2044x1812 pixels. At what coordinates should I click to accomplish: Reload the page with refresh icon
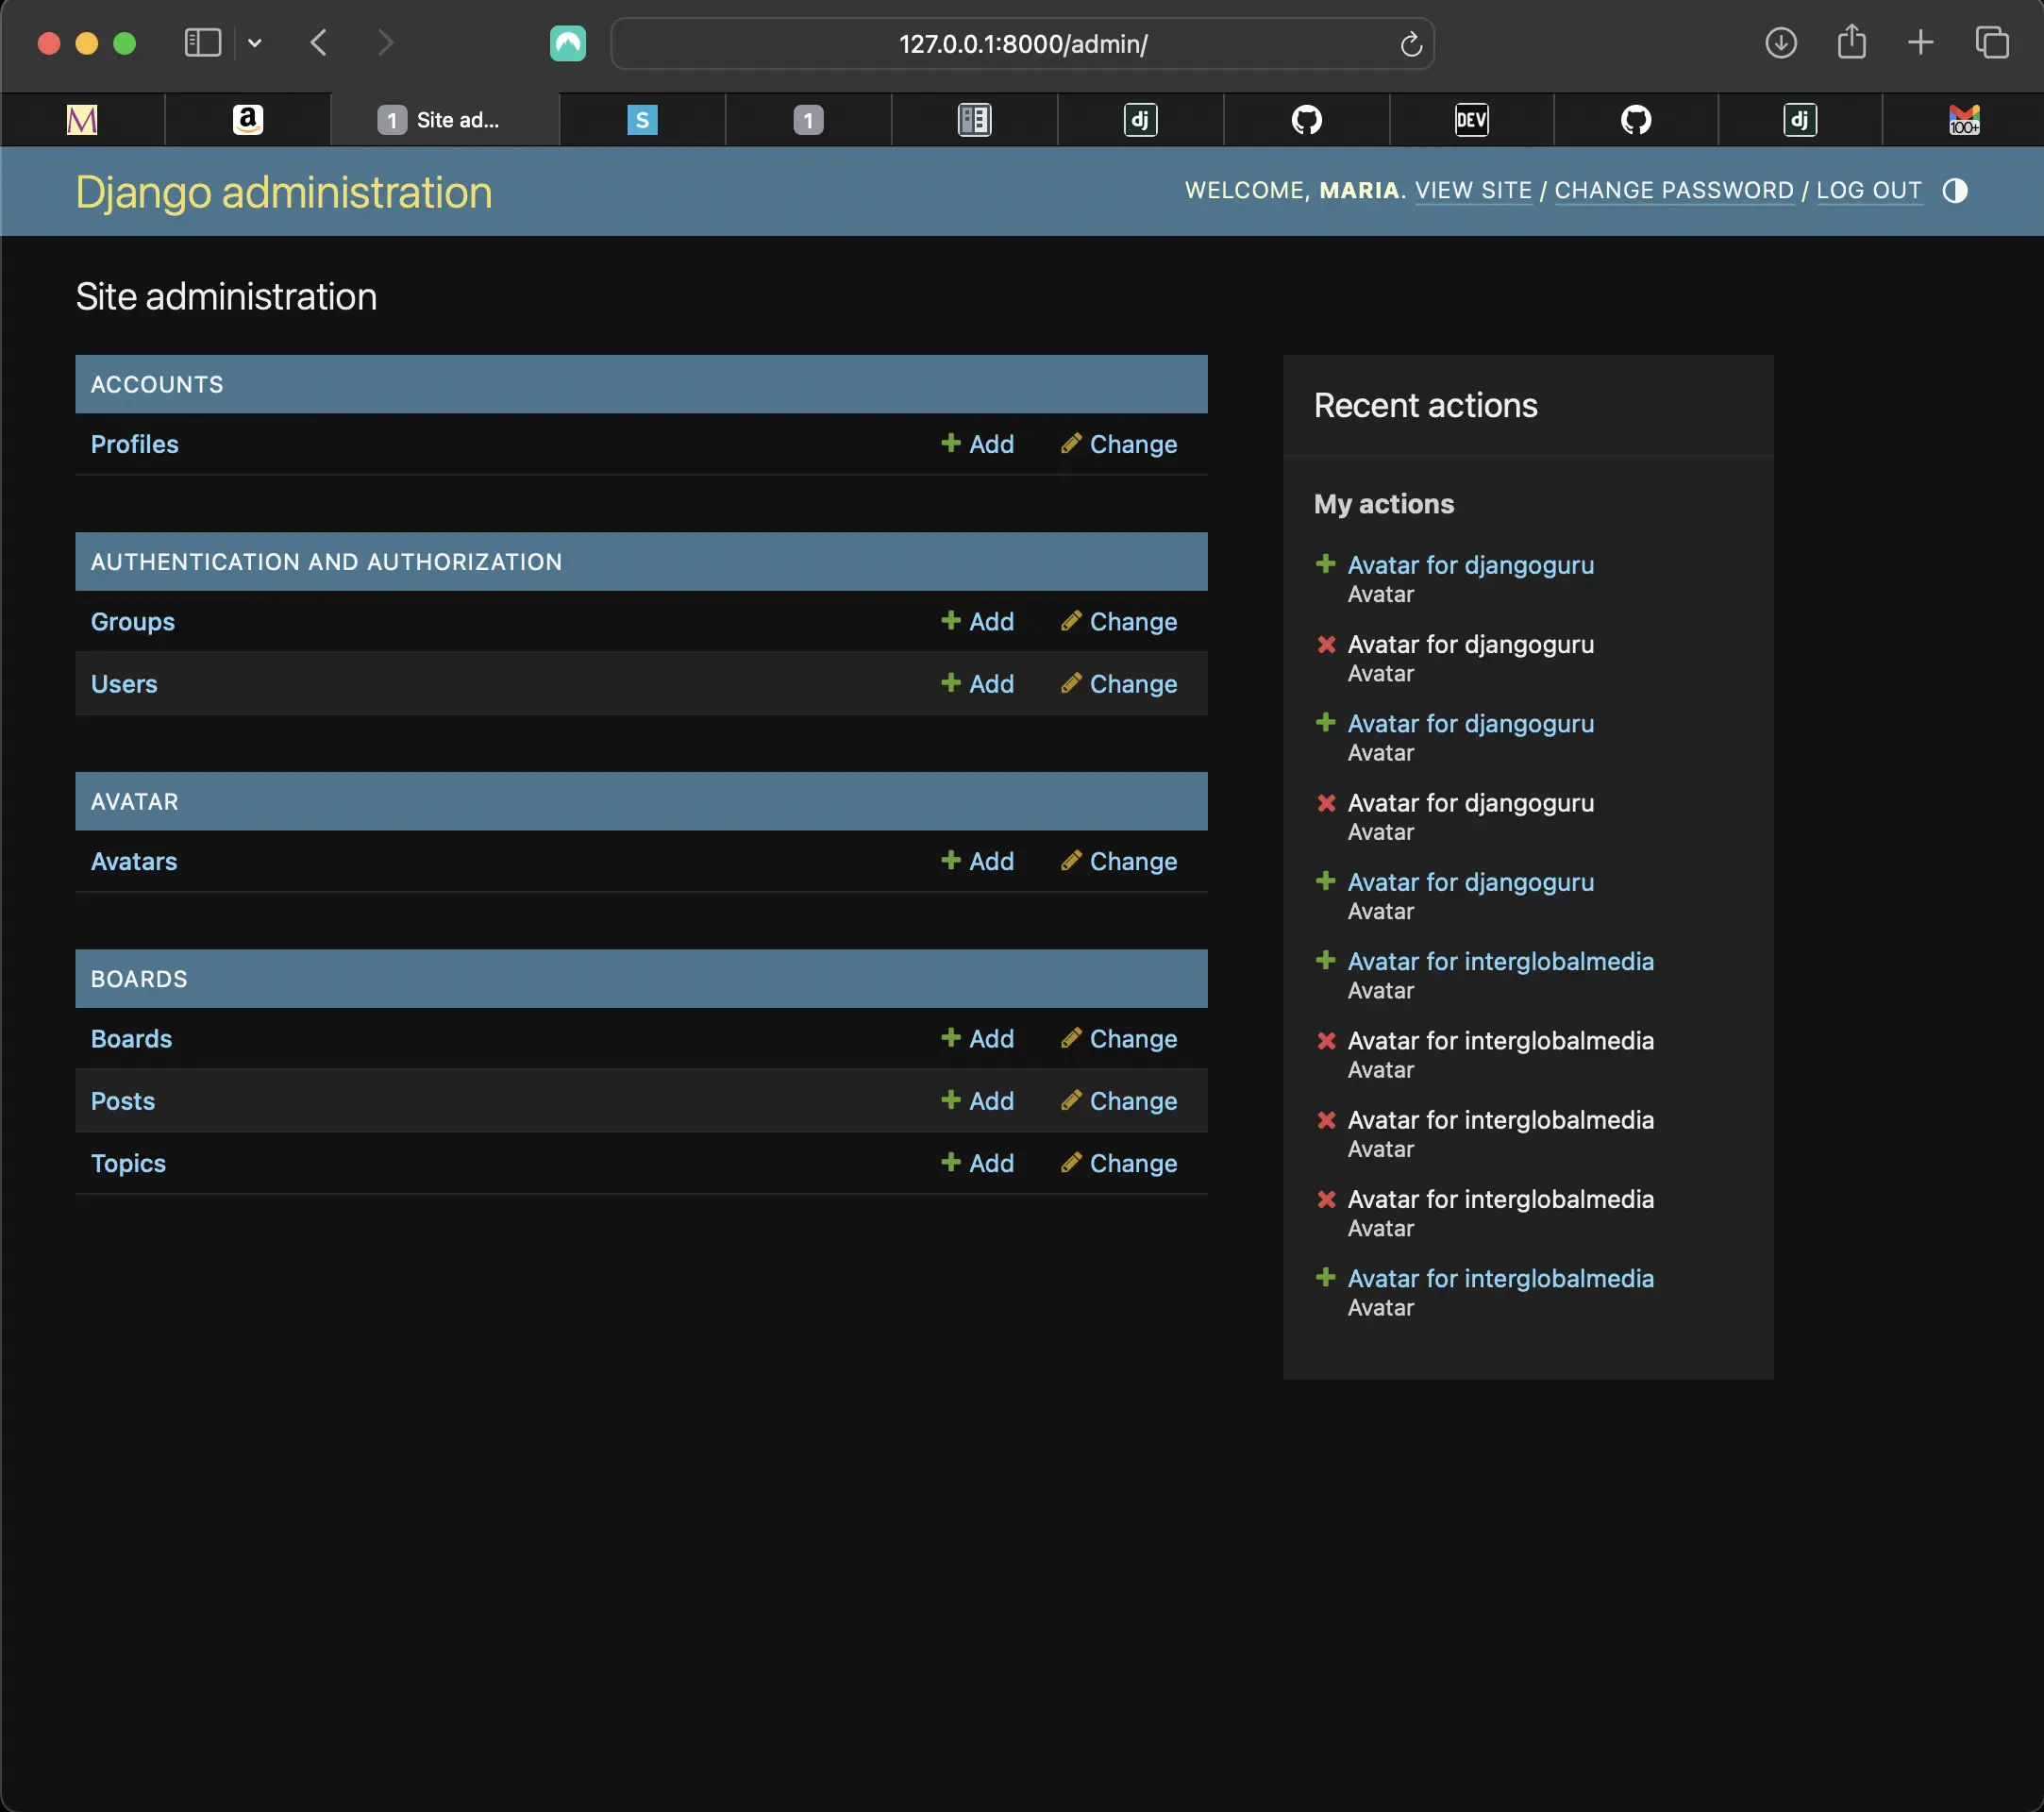pos(1410,44)
